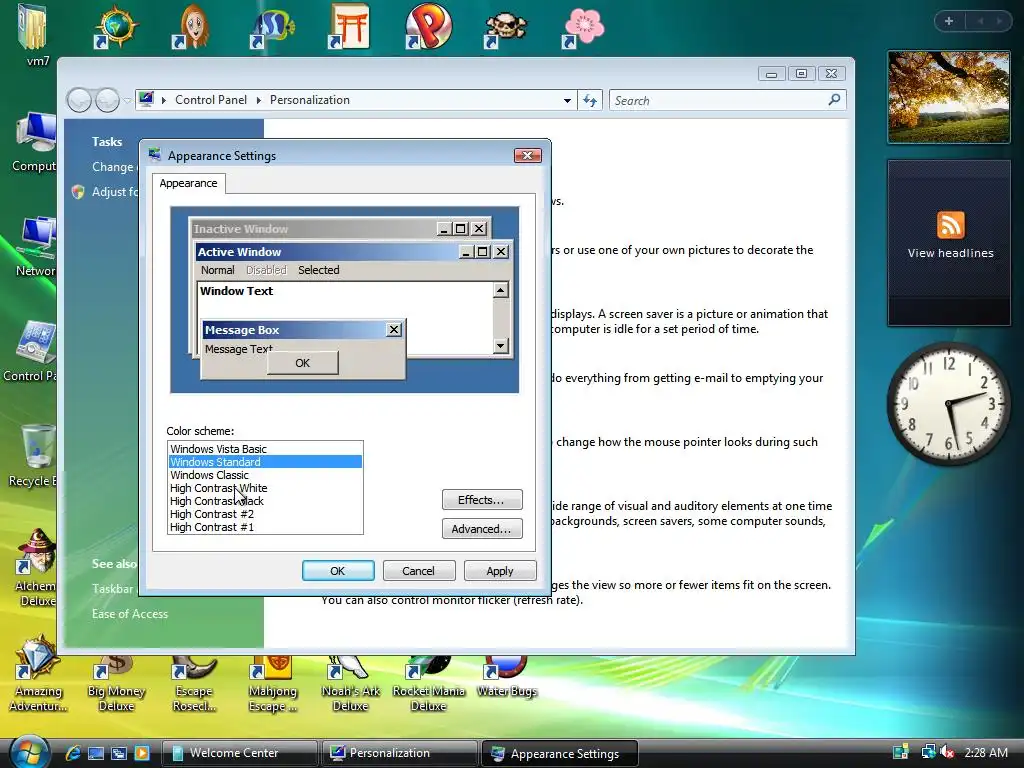Open the Recycle Bin desktop icon
1024x768 pixels.
[33, 455]
